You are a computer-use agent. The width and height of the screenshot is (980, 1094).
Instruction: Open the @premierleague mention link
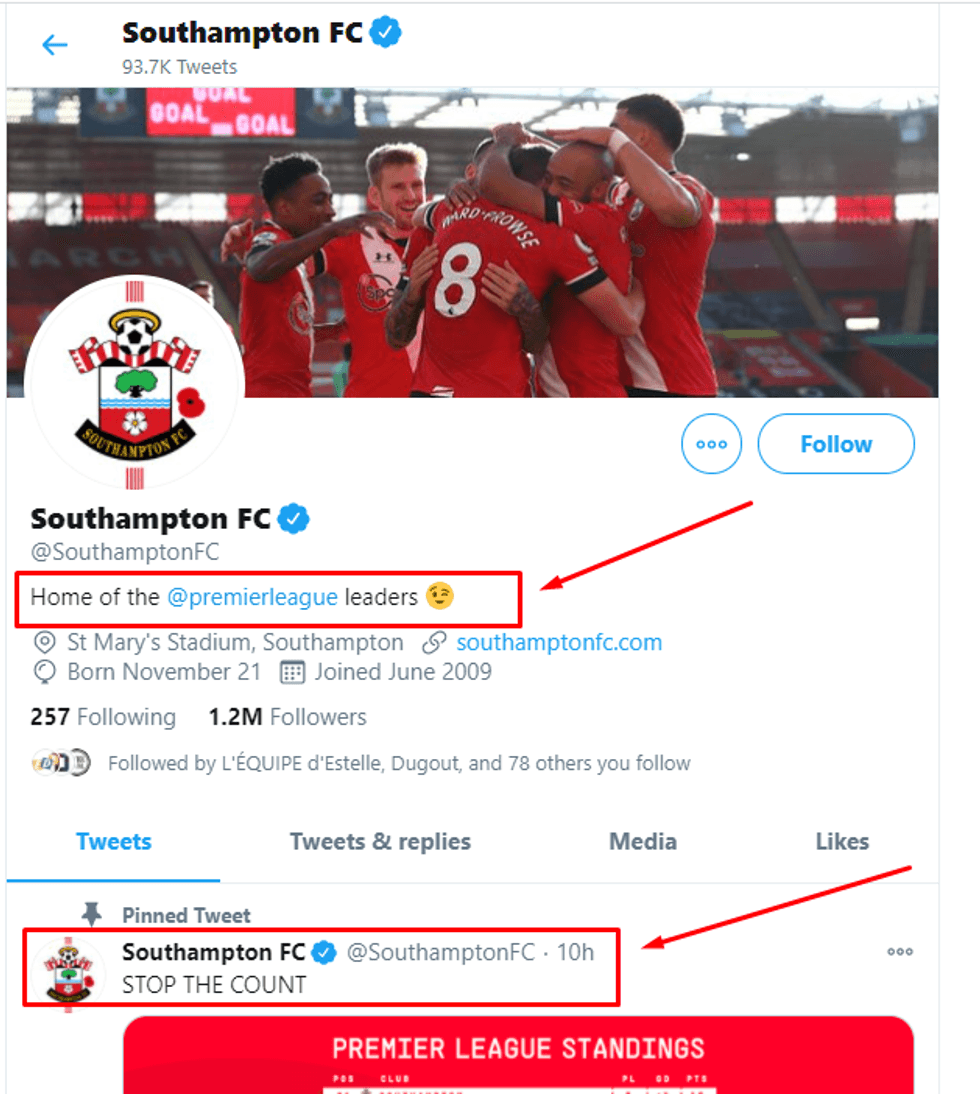(252, 597)
